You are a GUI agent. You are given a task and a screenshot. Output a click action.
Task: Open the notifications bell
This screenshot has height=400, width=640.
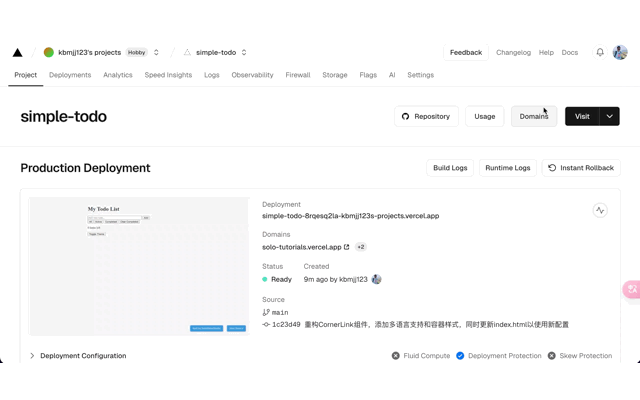600,52
